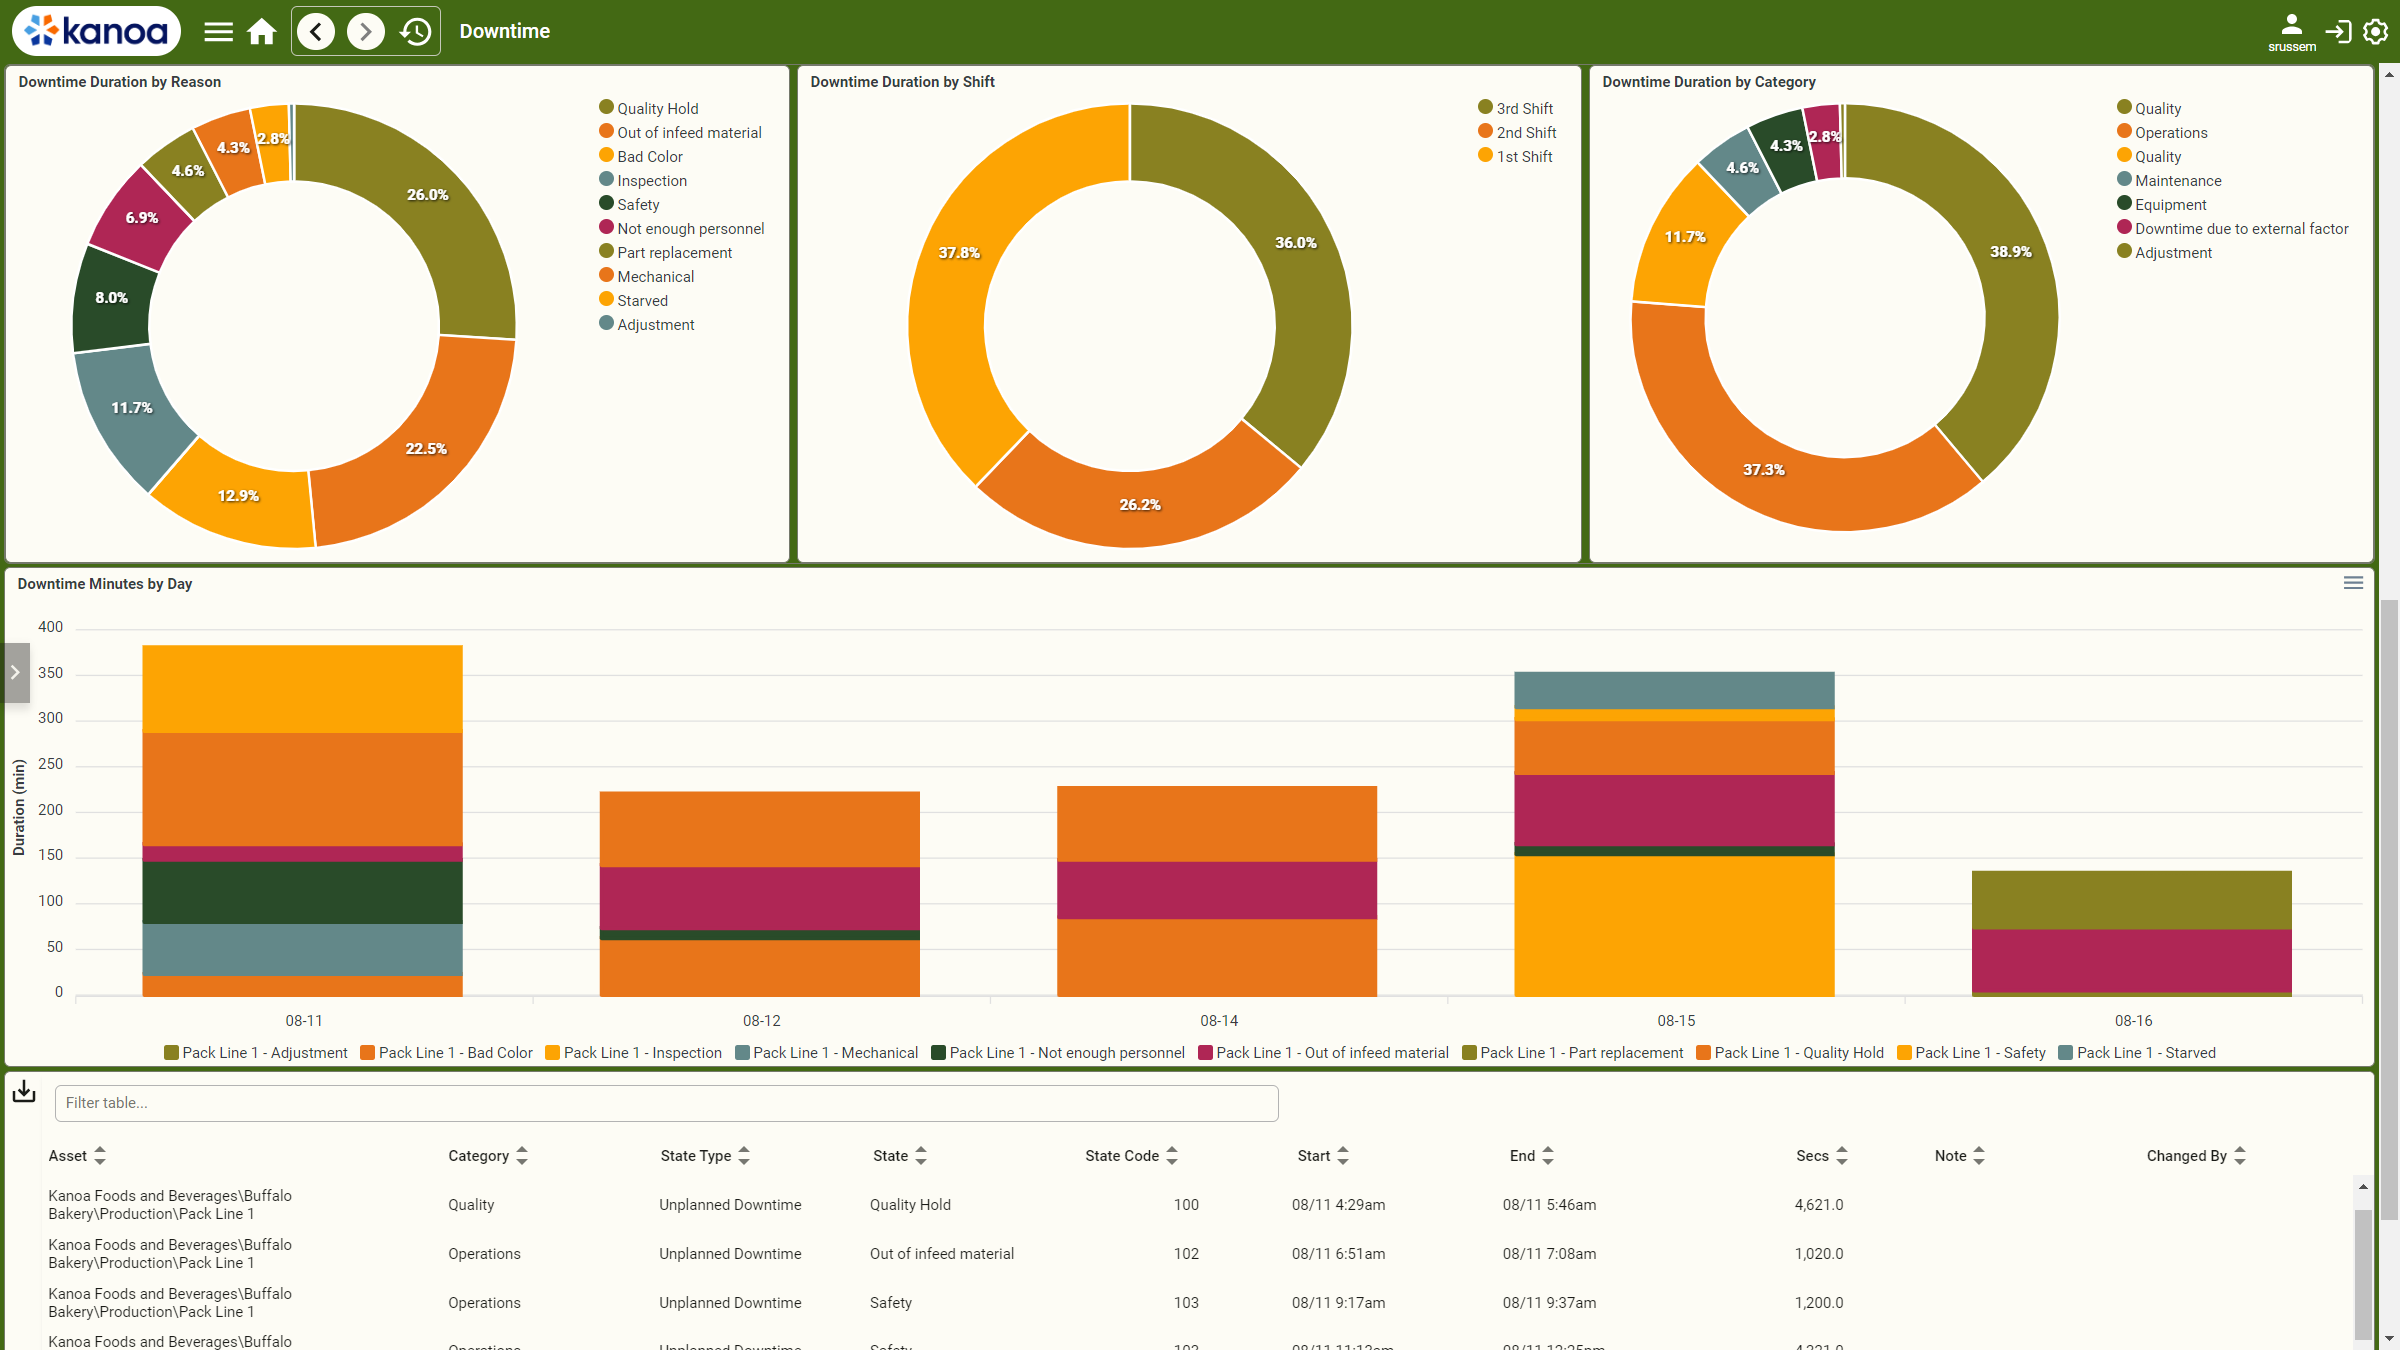Navigate forward with the right chevron button
2400x1350 pixels.
[366, 32]
